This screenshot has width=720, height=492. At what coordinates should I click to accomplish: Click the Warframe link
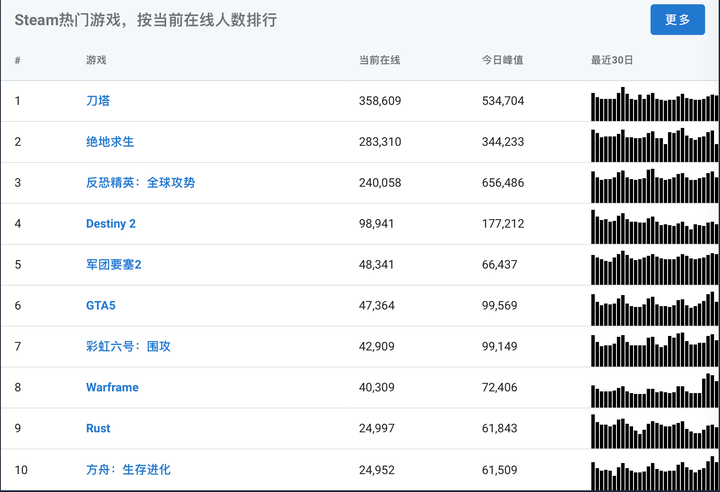click(112, 387)
